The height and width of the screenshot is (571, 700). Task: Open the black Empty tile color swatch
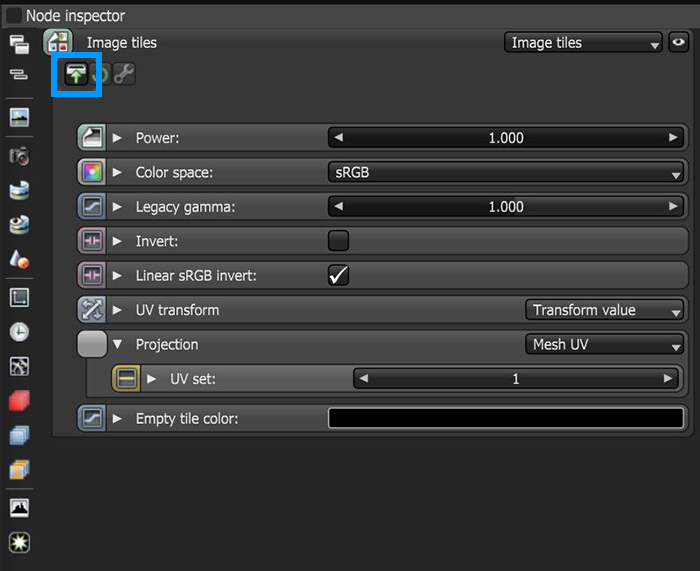click(506, 418)
